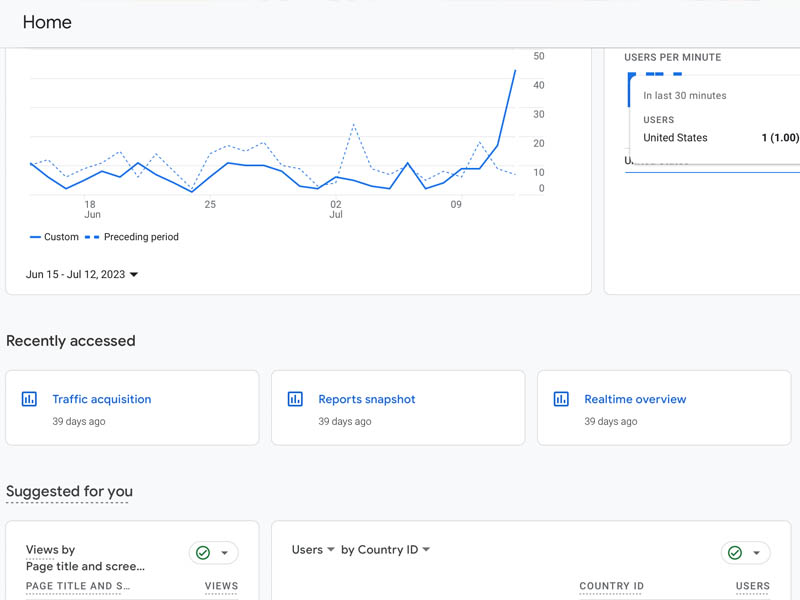The image size is (800, 600).
Task: Click the VIEWS column header
Action: [221, 586]
